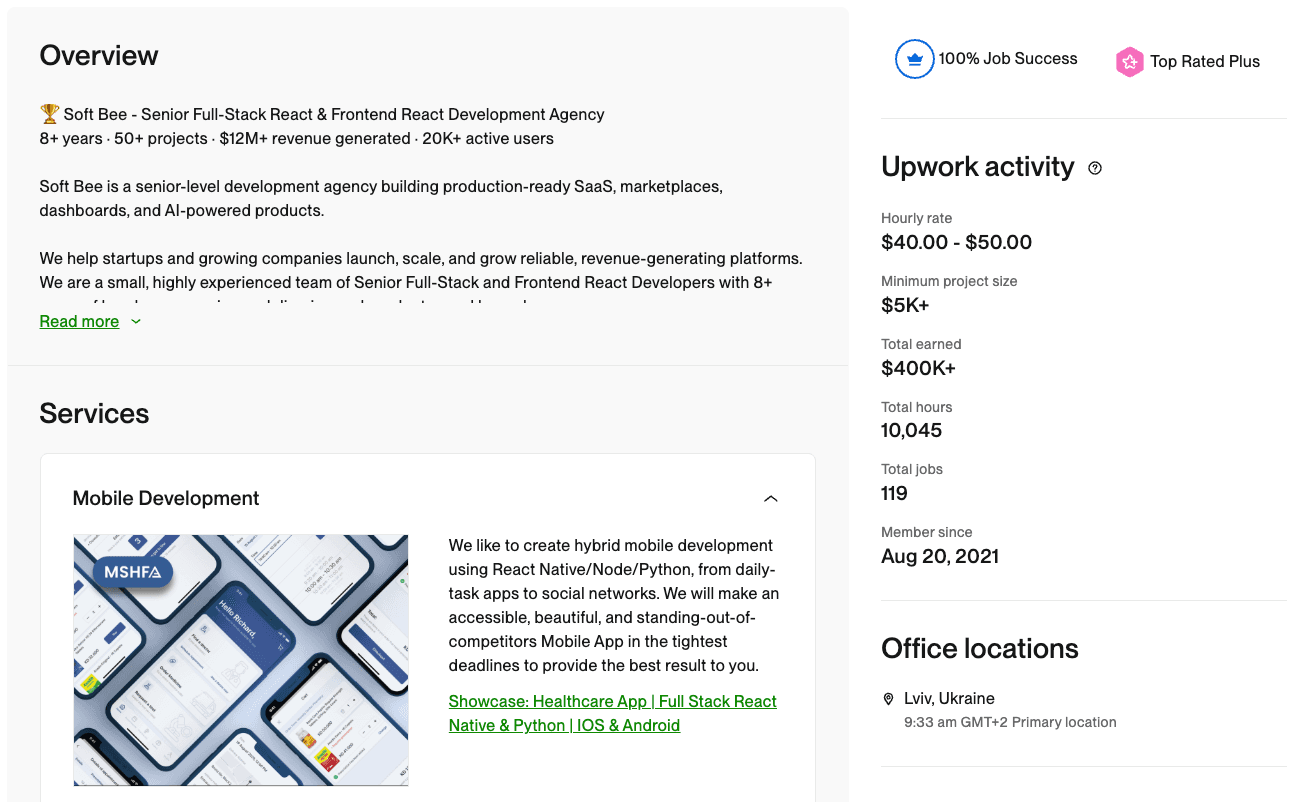Click the Overview section heading

(x=99, y=56)
